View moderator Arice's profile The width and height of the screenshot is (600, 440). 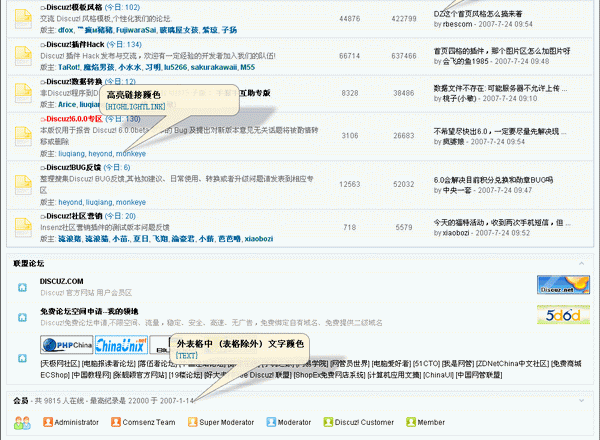pos(67,104)
